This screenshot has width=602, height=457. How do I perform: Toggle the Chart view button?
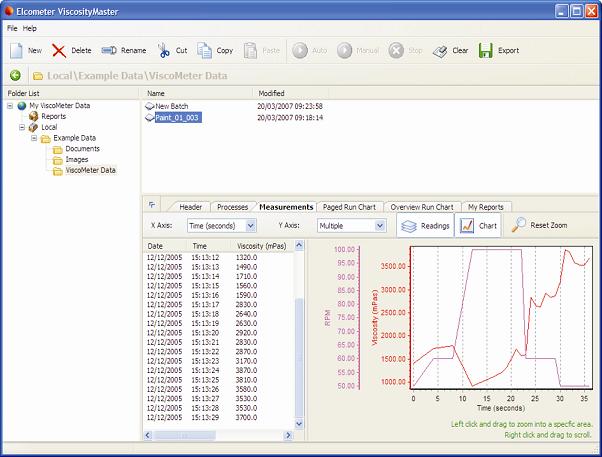click(x=478, y=226)
